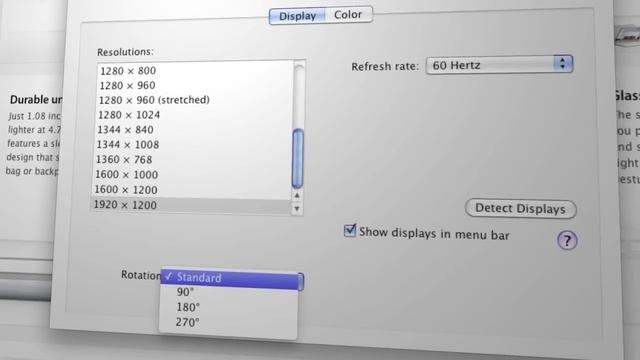Toggle Show displays in menu bar checkbox

350,231
